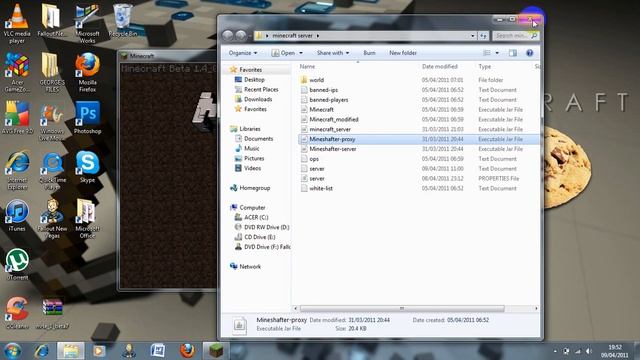Click the Windows Start button
The width and height of the screenshot is (640, 360).
12,351
